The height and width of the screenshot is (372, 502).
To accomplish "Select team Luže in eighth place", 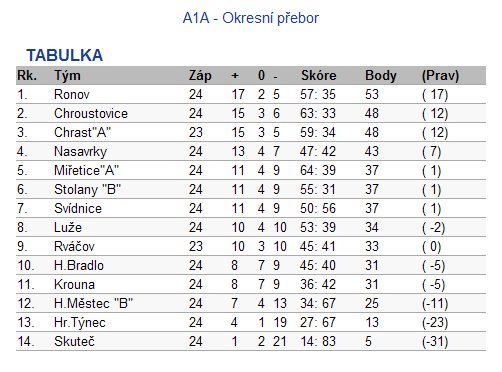I will click(68, 227).
